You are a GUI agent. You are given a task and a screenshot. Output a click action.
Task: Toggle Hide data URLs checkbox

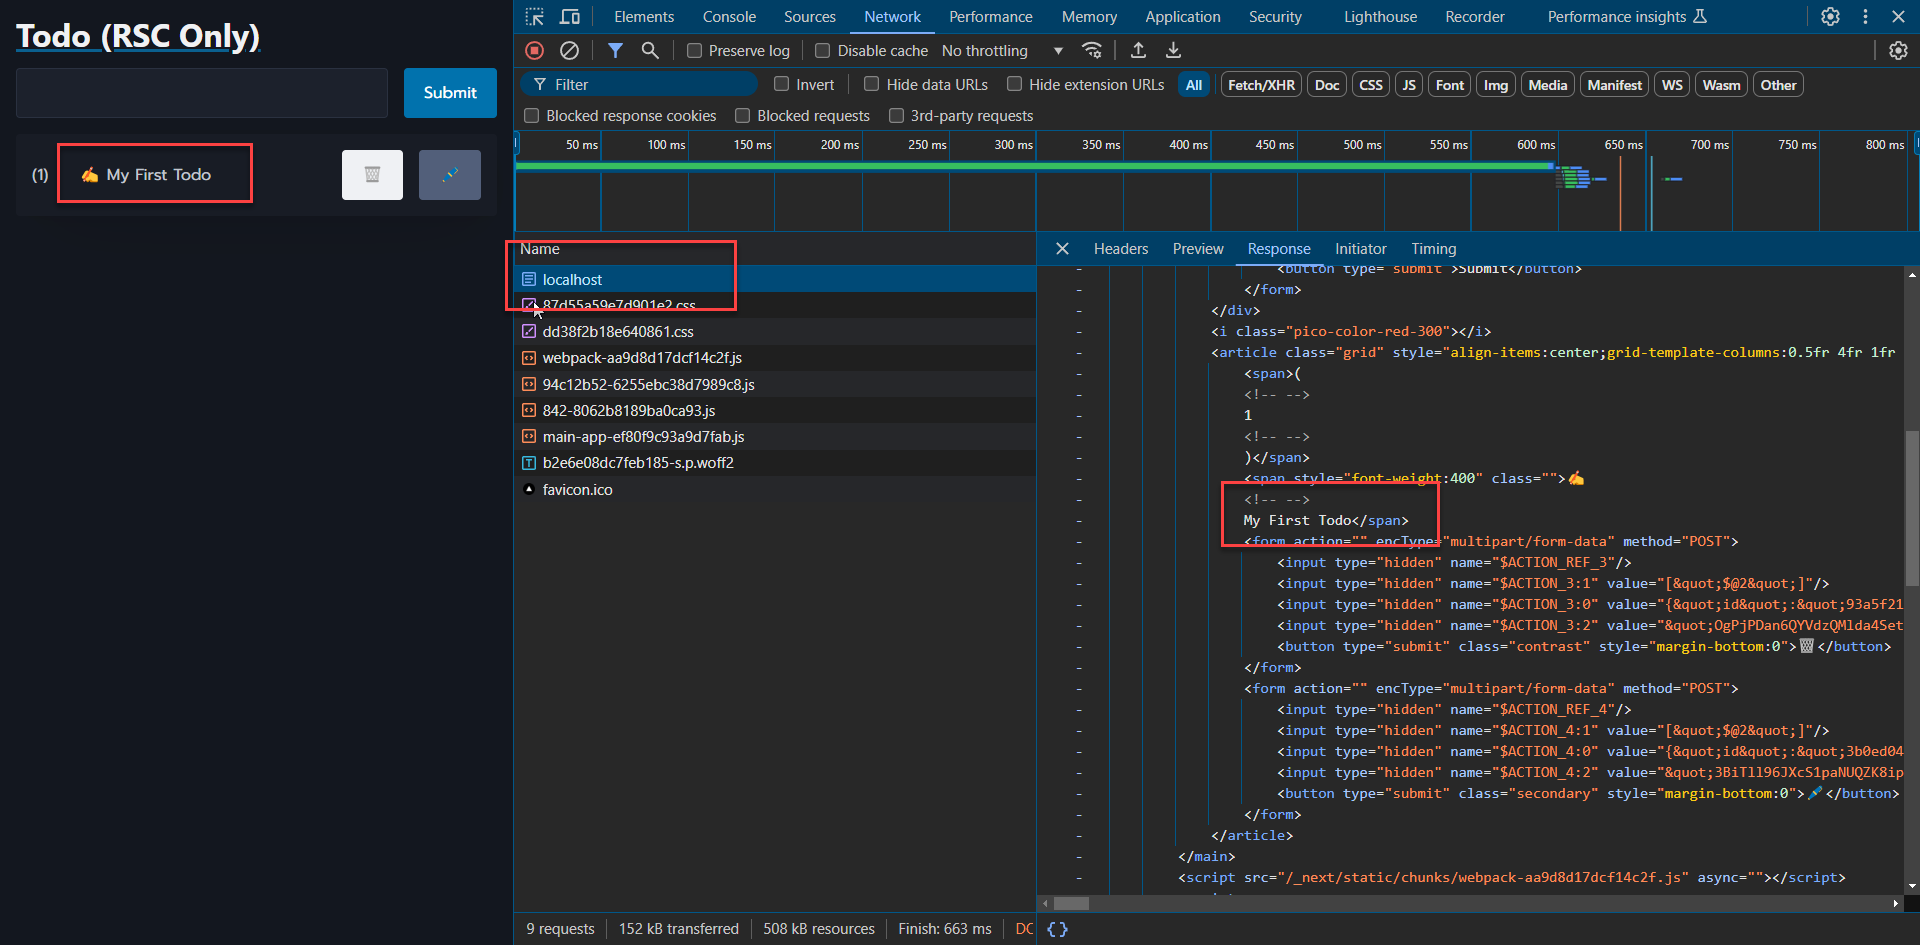click(872, 84)
